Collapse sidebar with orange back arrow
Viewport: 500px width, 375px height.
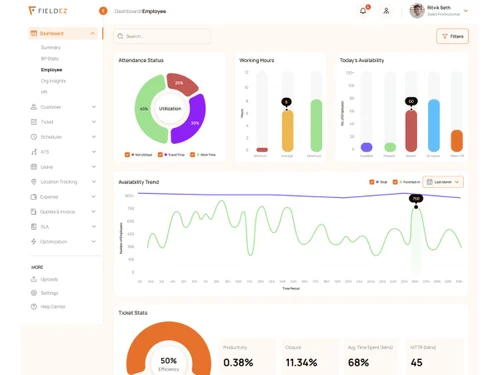pos(103,11)
